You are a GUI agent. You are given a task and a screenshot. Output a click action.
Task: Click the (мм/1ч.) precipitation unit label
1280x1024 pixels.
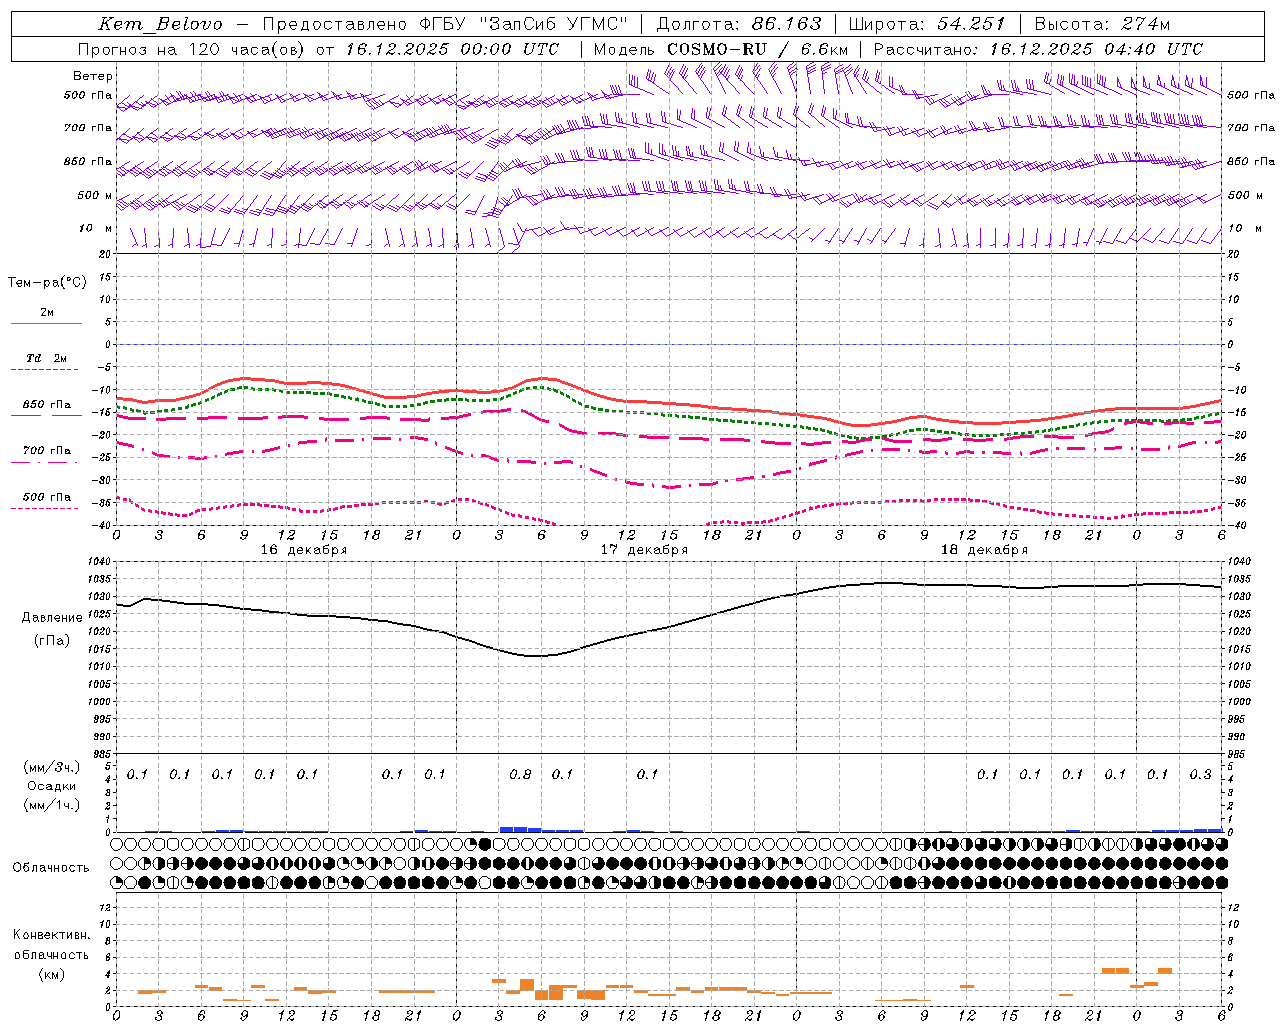coord(51,805)
